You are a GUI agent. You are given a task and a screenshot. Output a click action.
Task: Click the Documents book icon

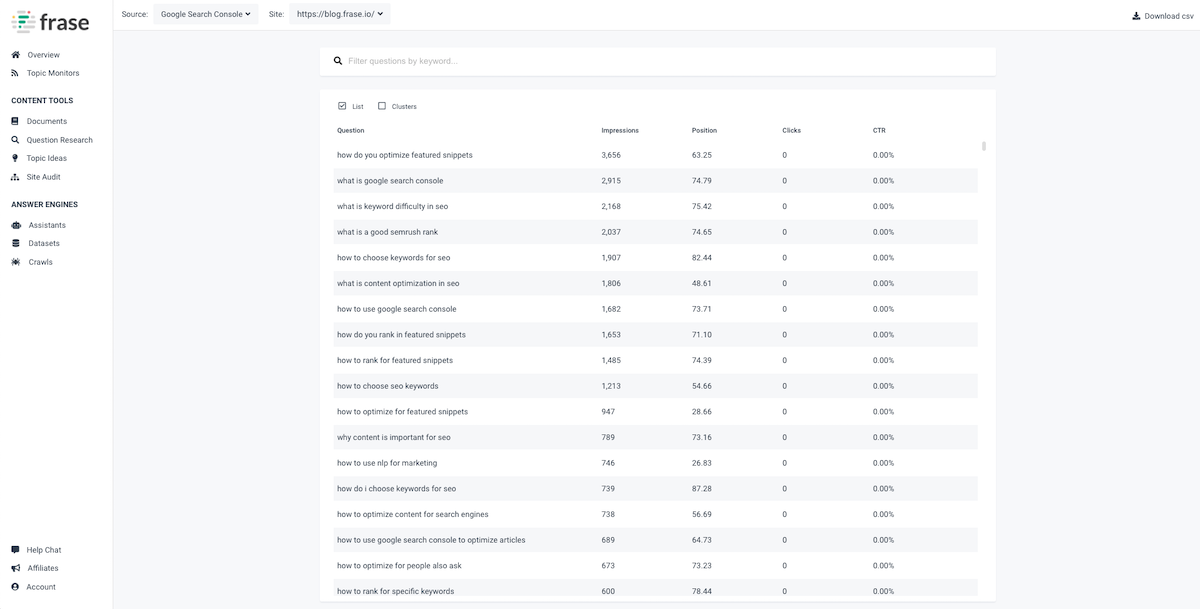point(15,121)
